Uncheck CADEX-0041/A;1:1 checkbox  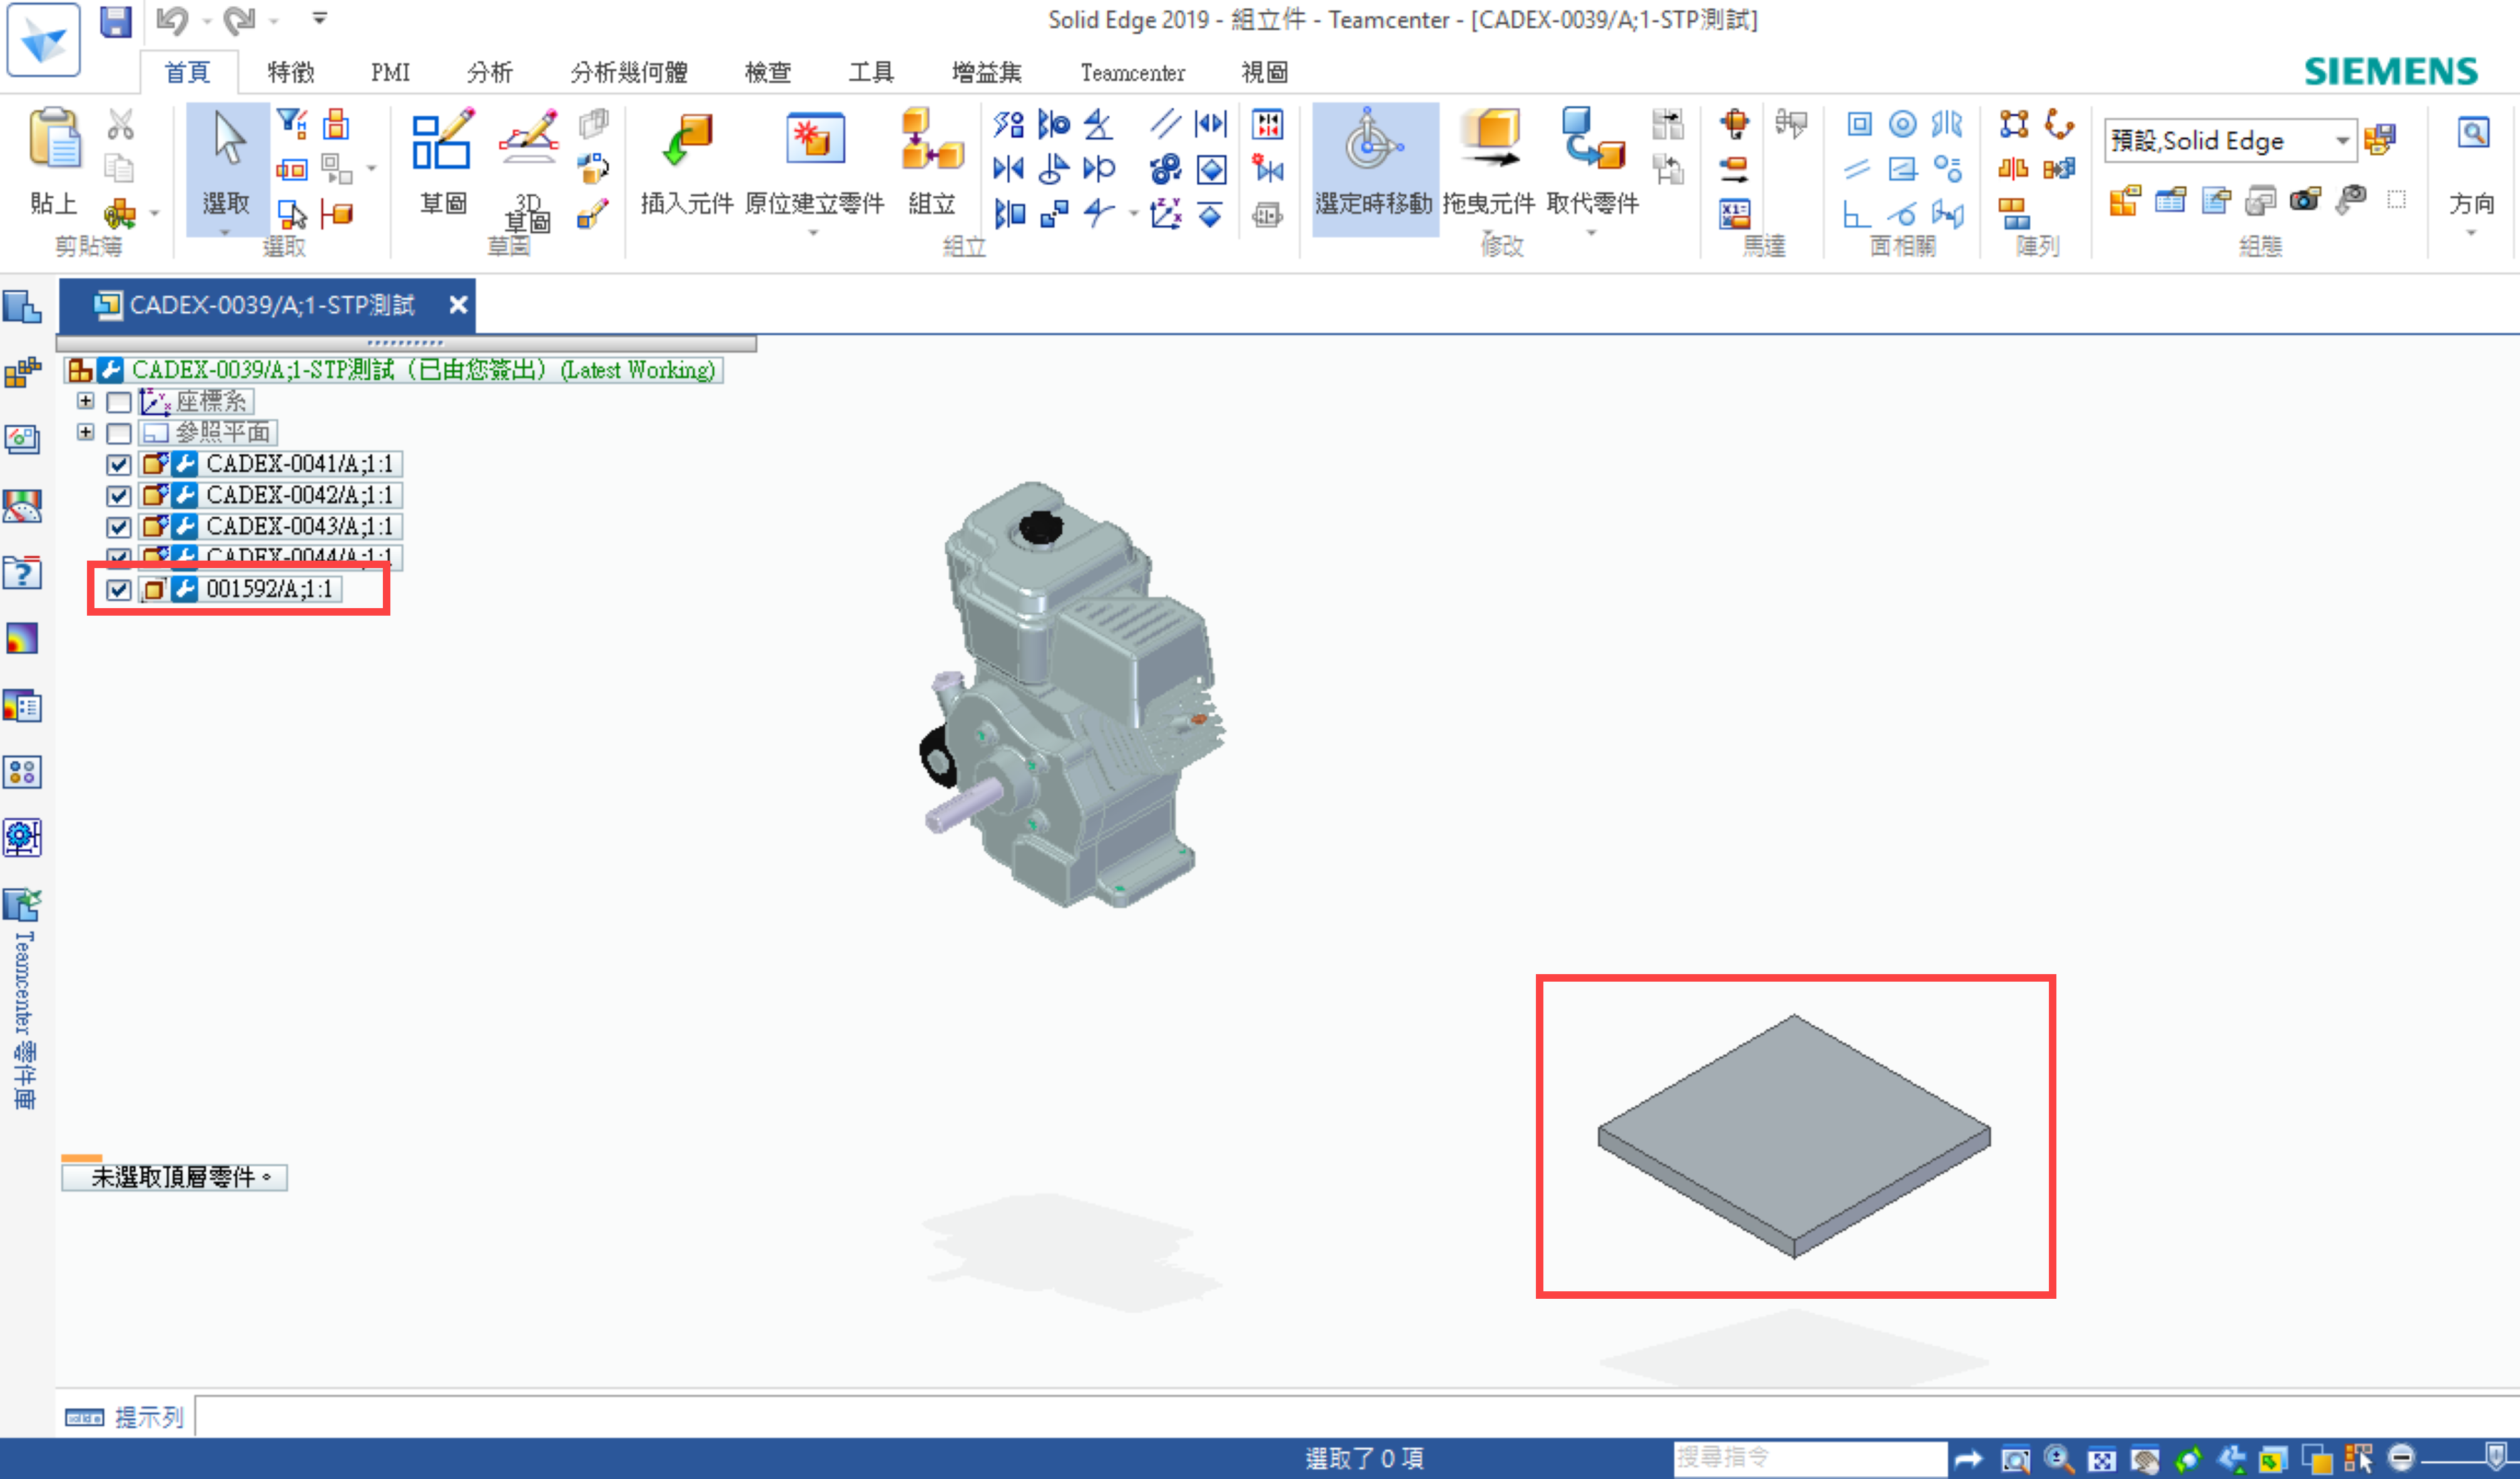pyautogui.click(x=119, y=464)
